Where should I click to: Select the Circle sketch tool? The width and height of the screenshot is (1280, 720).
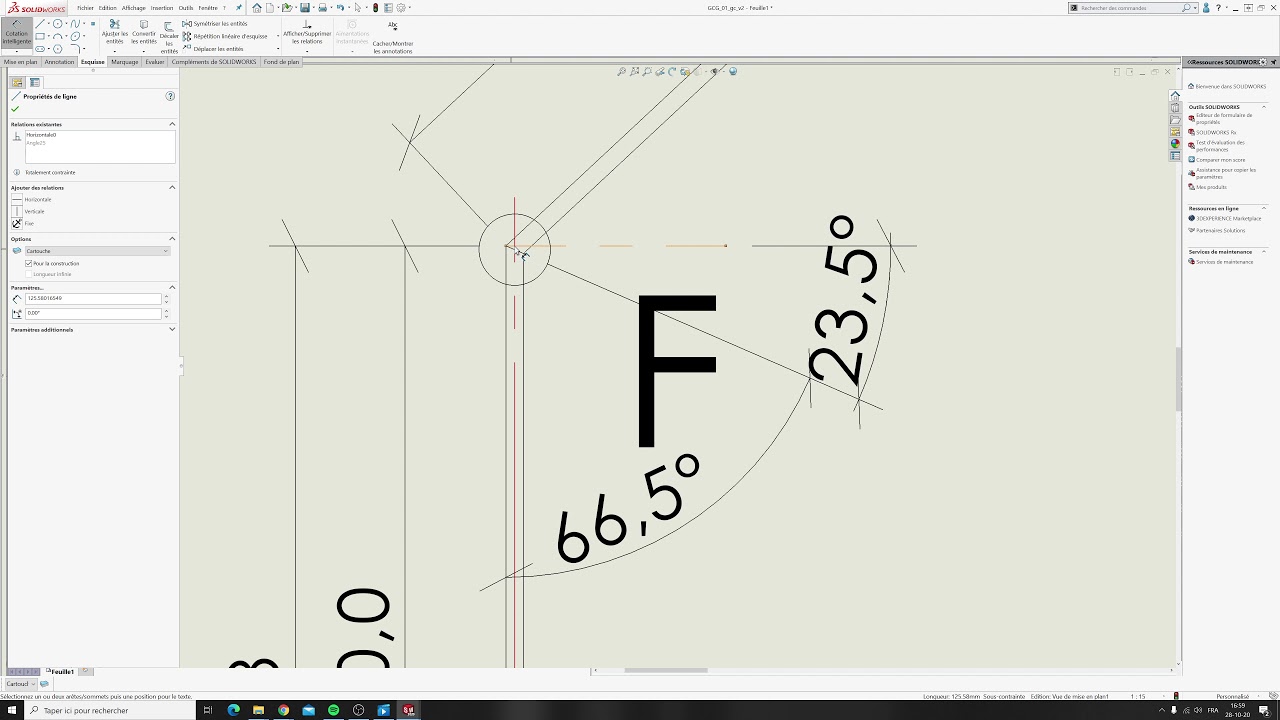[x=58, y=23]
